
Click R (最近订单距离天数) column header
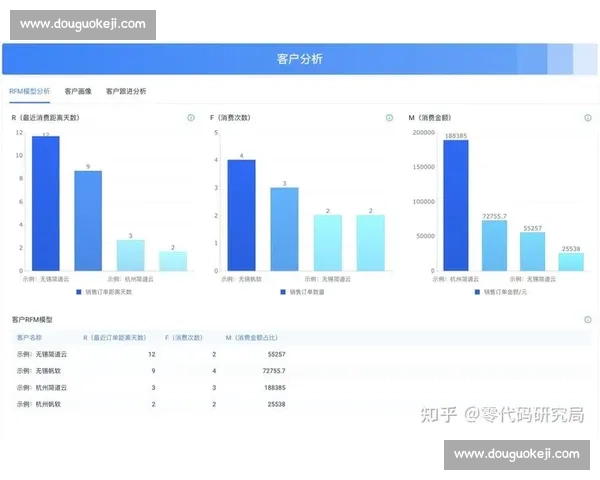coord(115,338)
